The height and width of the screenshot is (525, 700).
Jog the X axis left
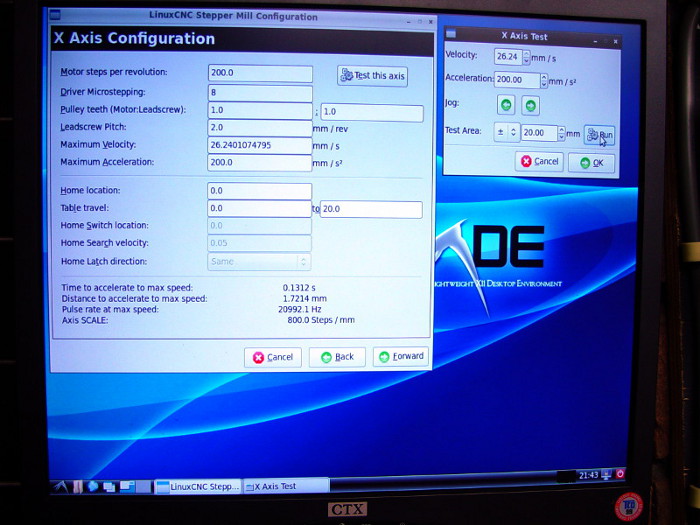tap(507, 105)
